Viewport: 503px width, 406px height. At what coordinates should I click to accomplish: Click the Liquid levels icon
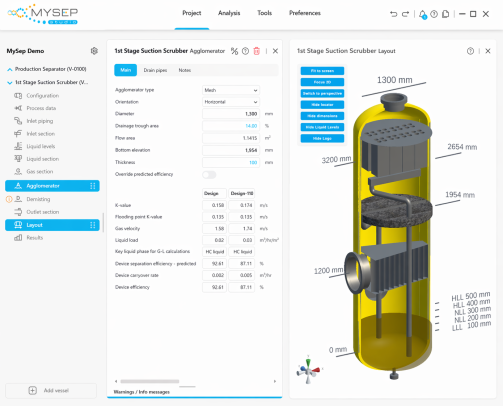point(18,146)
